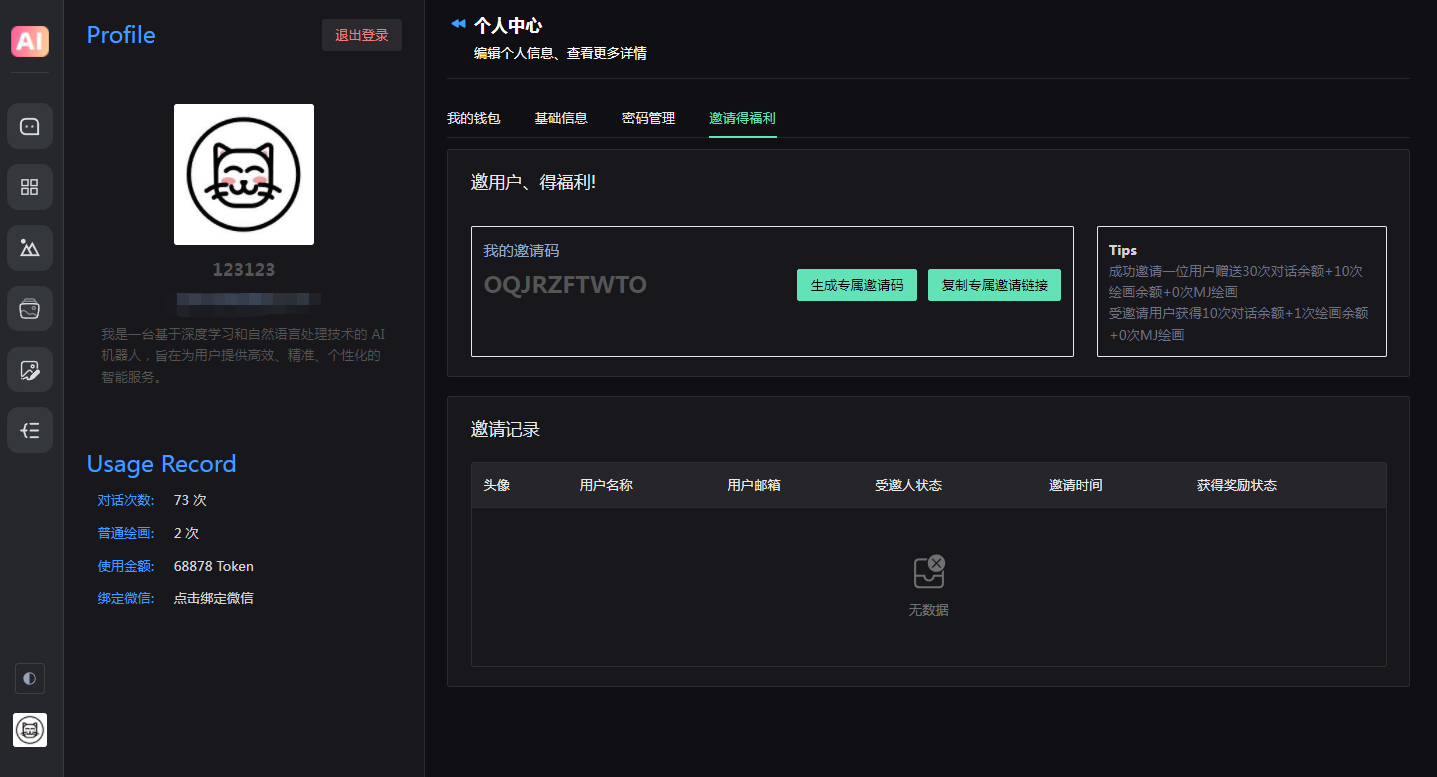The height and width of the screenshot is (777, 1437).
Task: Open the image editing icon in sidebar
Action: pos(29,369)
